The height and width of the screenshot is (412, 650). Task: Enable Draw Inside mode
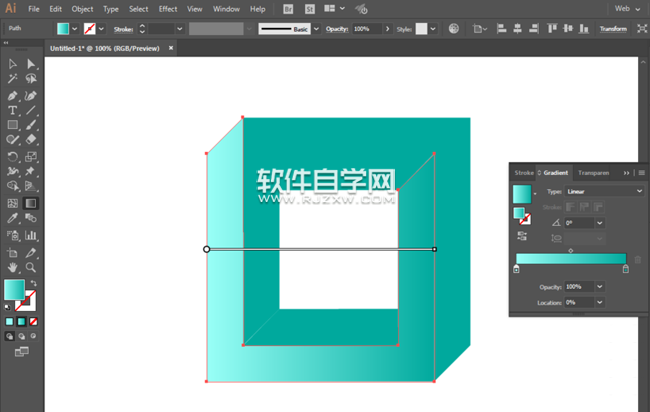coord(34,336)
